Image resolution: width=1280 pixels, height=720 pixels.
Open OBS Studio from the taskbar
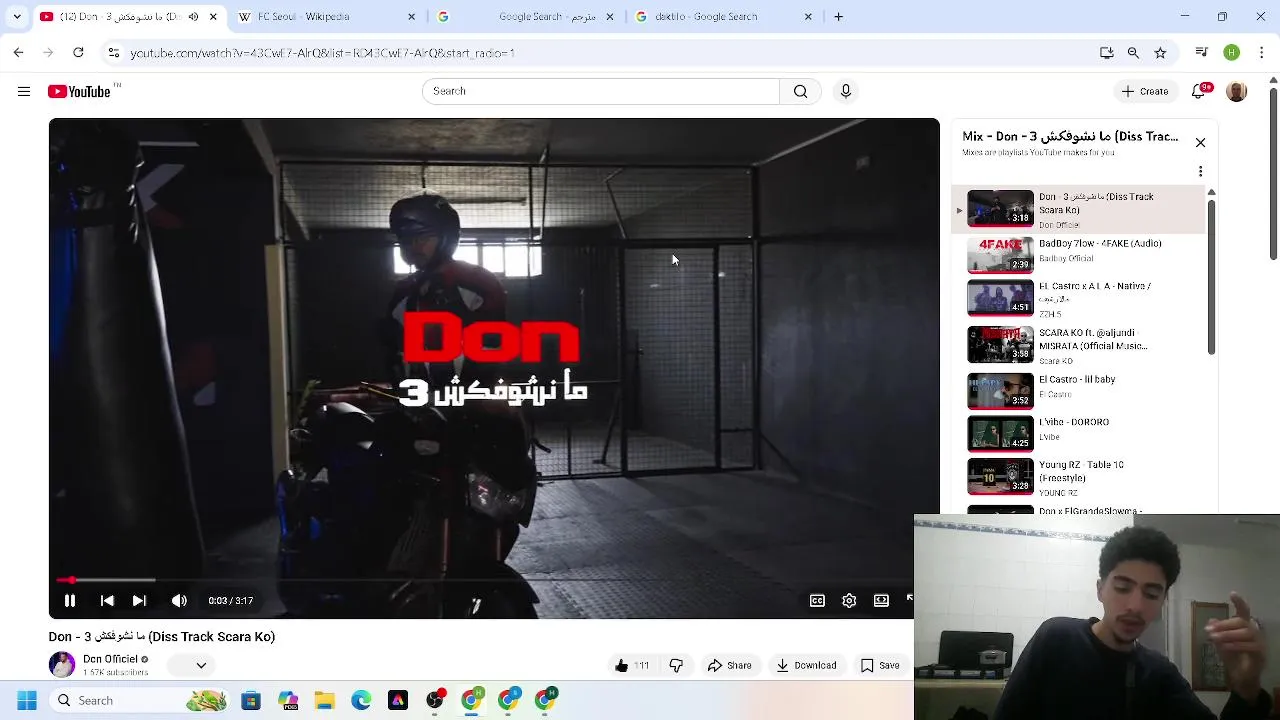pyautogui.click(x=435, y=701)
